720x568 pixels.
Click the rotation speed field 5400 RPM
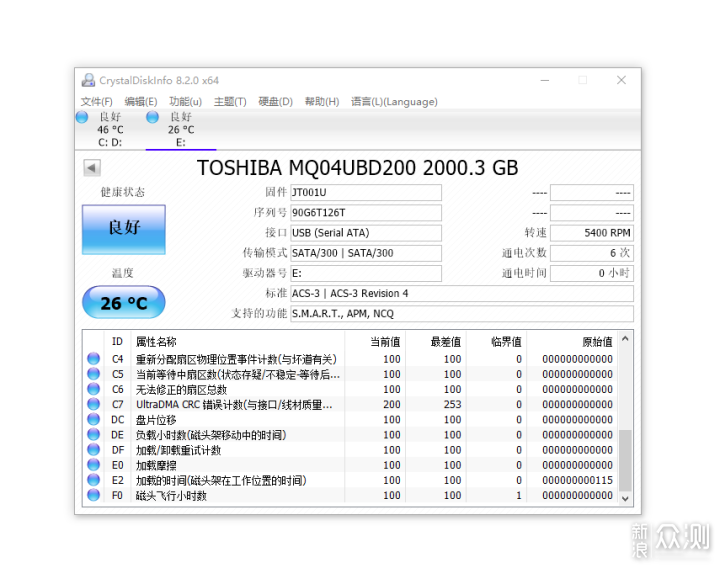click(592, 233)
